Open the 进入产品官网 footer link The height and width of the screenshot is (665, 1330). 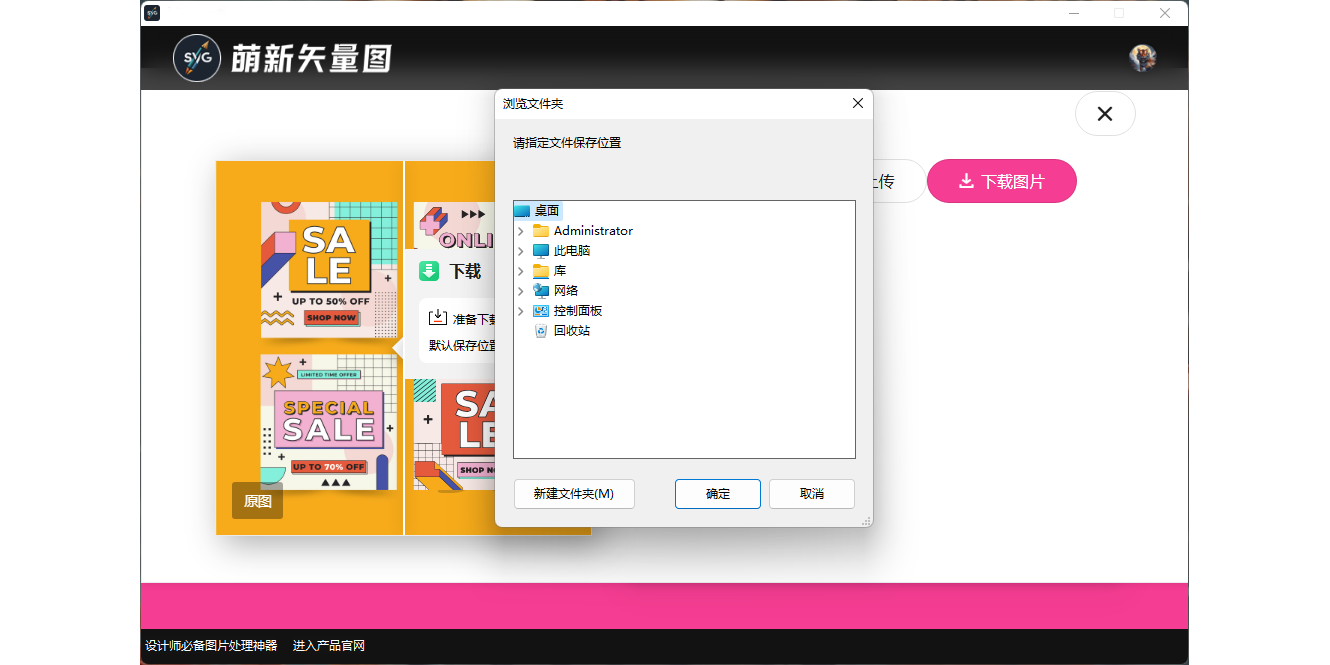(330, 645)
